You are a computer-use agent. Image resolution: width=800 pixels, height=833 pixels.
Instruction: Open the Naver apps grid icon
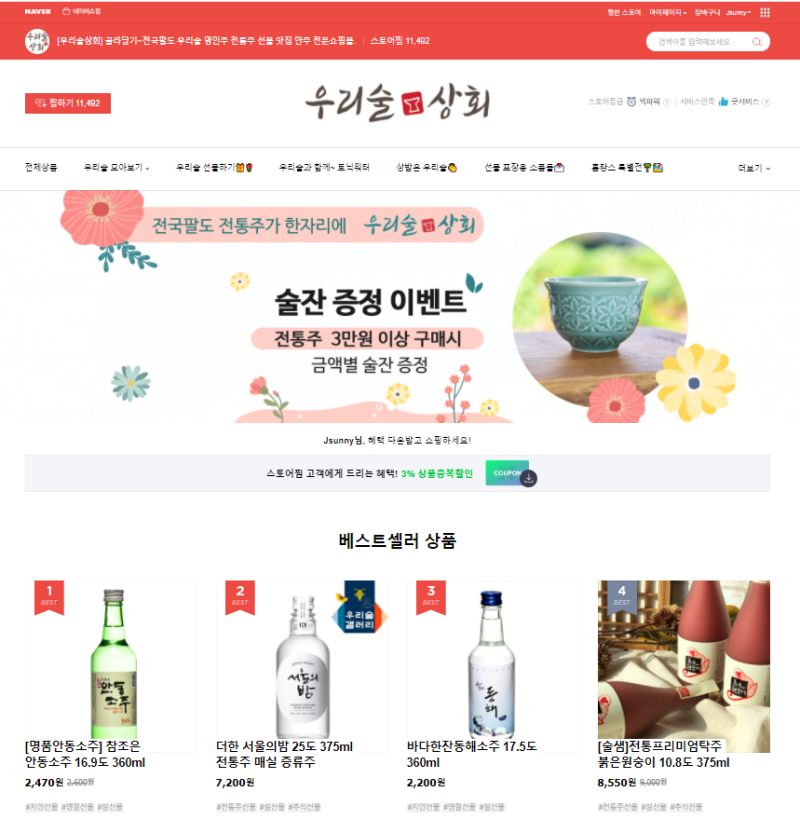pos(764,12)
